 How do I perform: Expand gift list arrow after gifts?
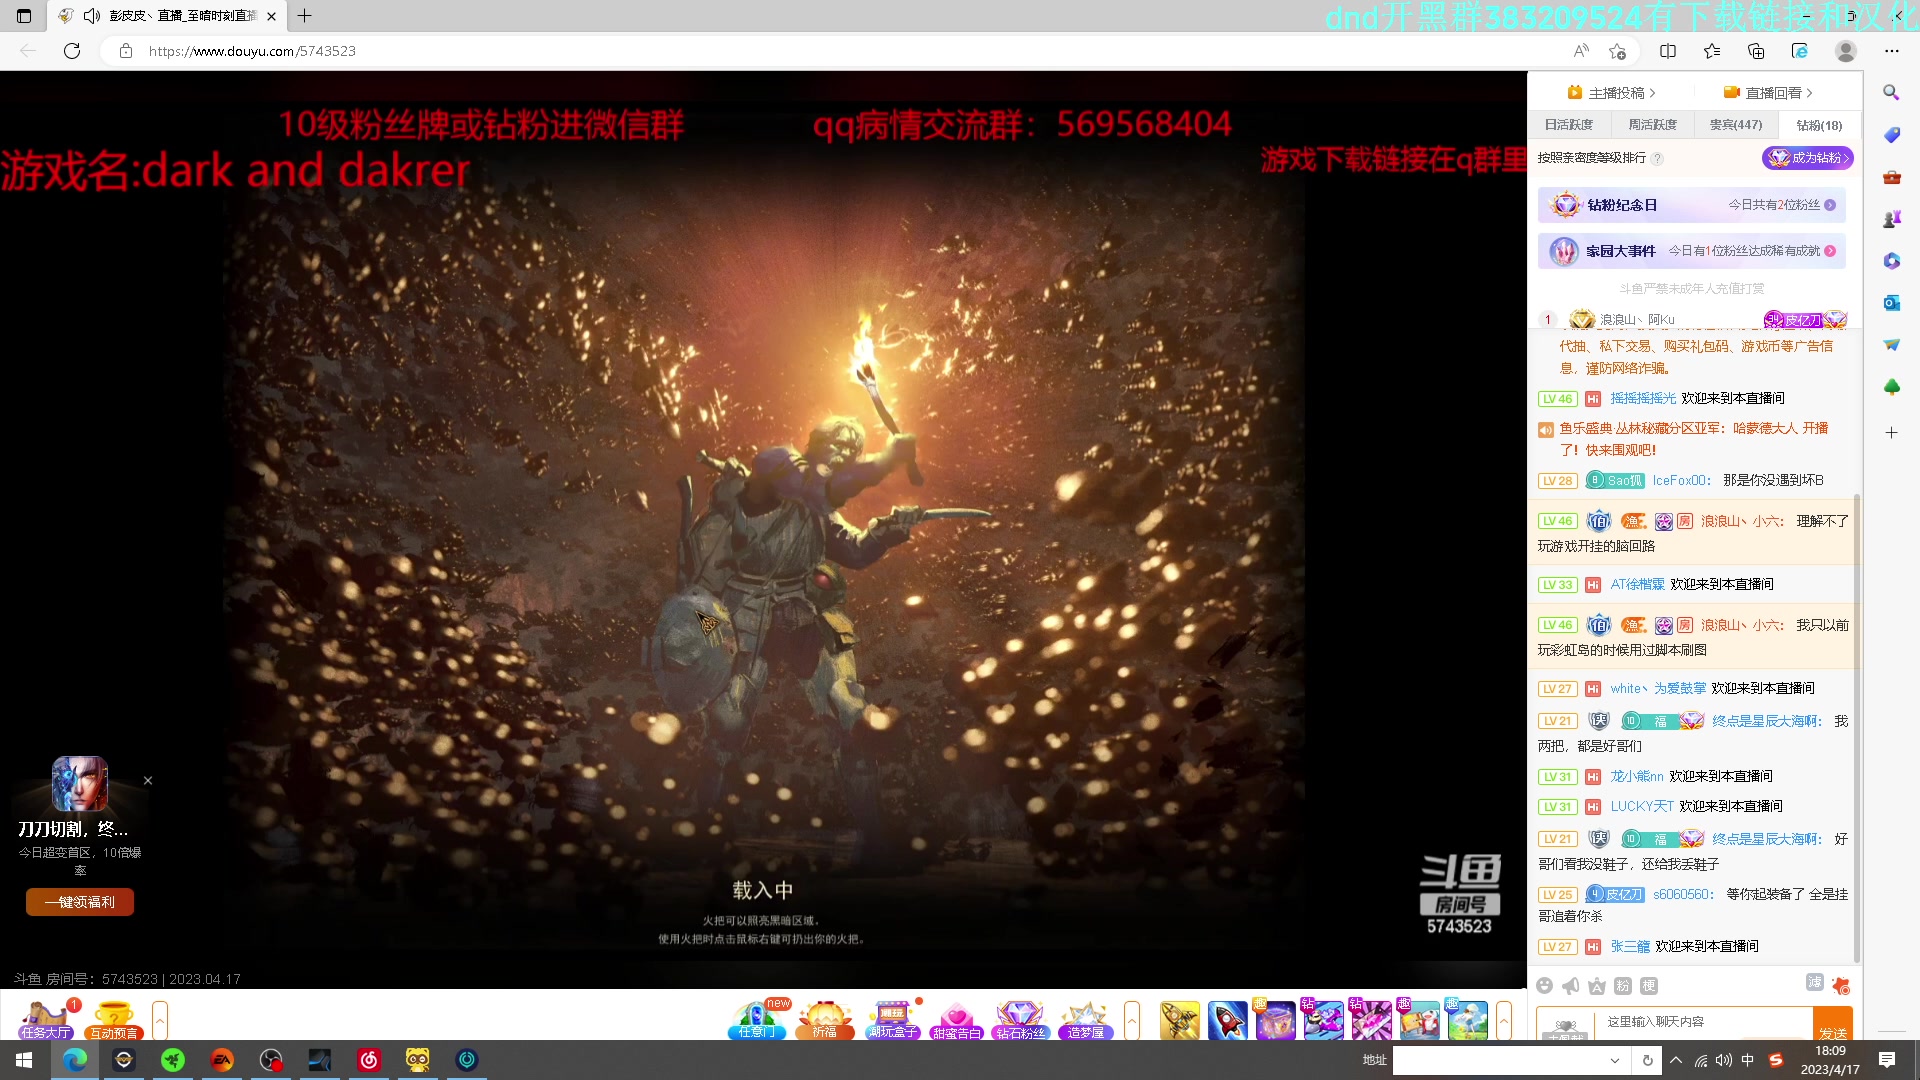(1504, 1021)
